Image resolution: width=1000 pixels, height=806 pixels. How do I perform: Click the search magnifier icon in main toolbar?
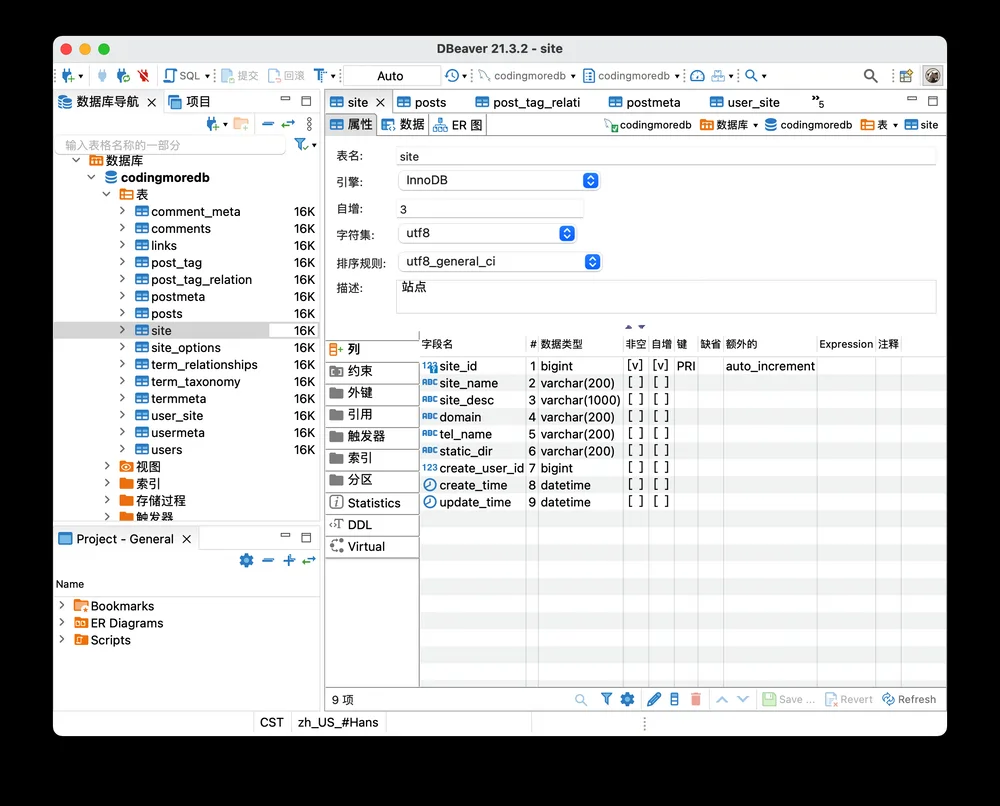pyautogui.click(x=870, y=76)
